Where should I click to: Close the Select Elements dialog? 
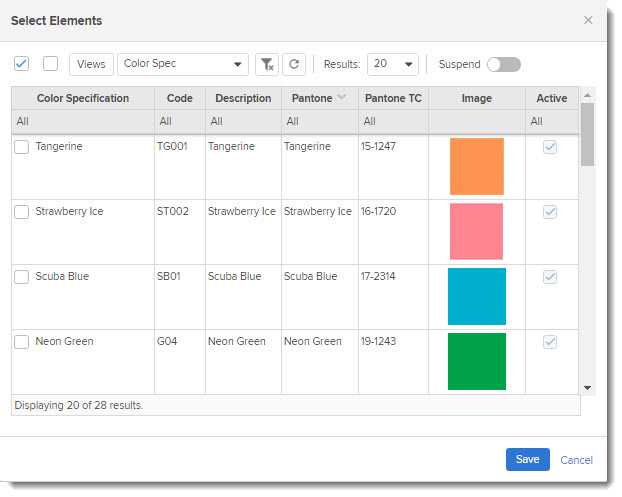point(588,20)
